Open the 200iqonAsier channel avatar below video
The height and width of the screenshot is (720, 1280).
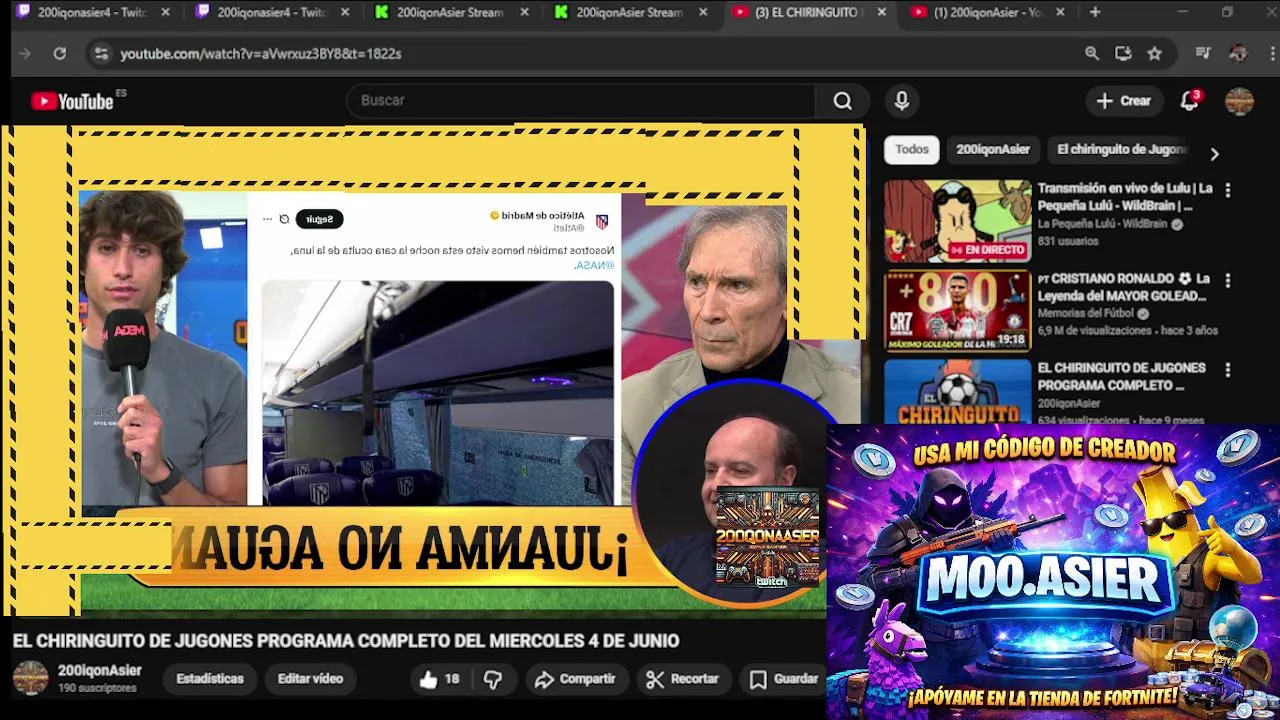30,678
